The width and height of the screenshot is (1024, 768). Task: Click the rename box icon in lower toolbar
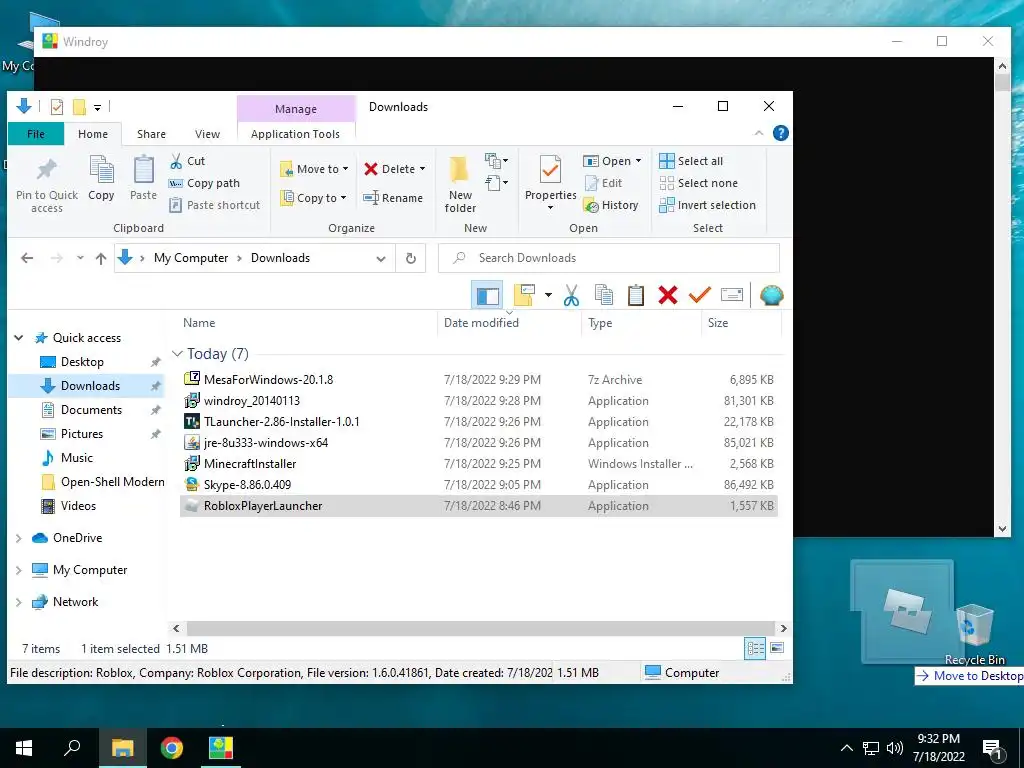731,295
